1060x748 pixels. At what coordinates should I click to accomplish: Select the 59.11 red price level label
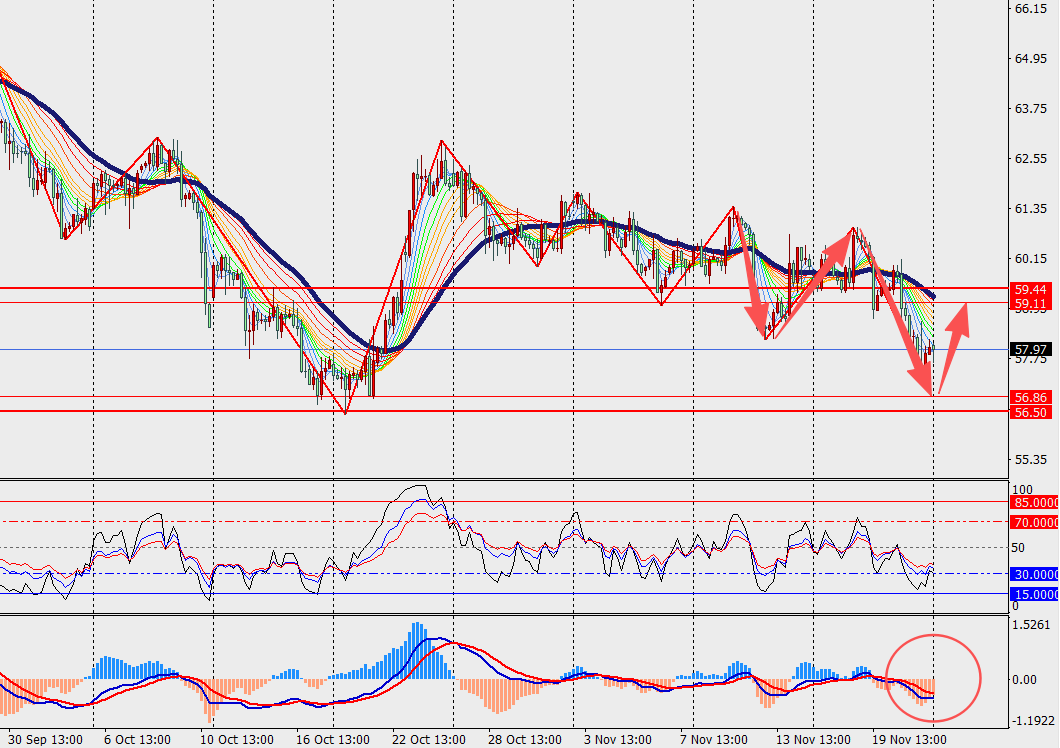coord(1031,303)
